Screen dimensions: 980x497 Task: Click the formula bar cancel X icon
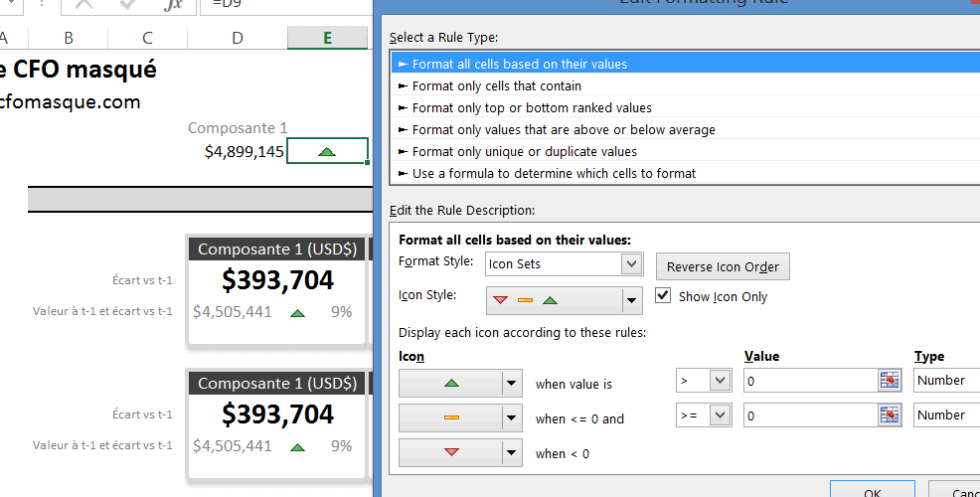84,4
